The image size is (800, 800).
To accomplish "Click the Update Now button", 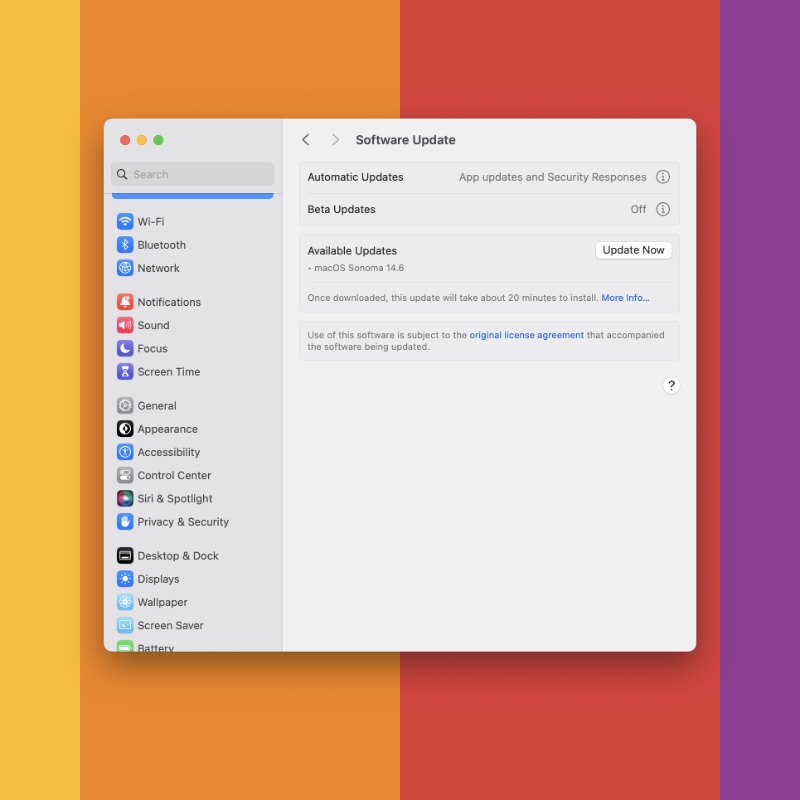I will coord(633,250).
